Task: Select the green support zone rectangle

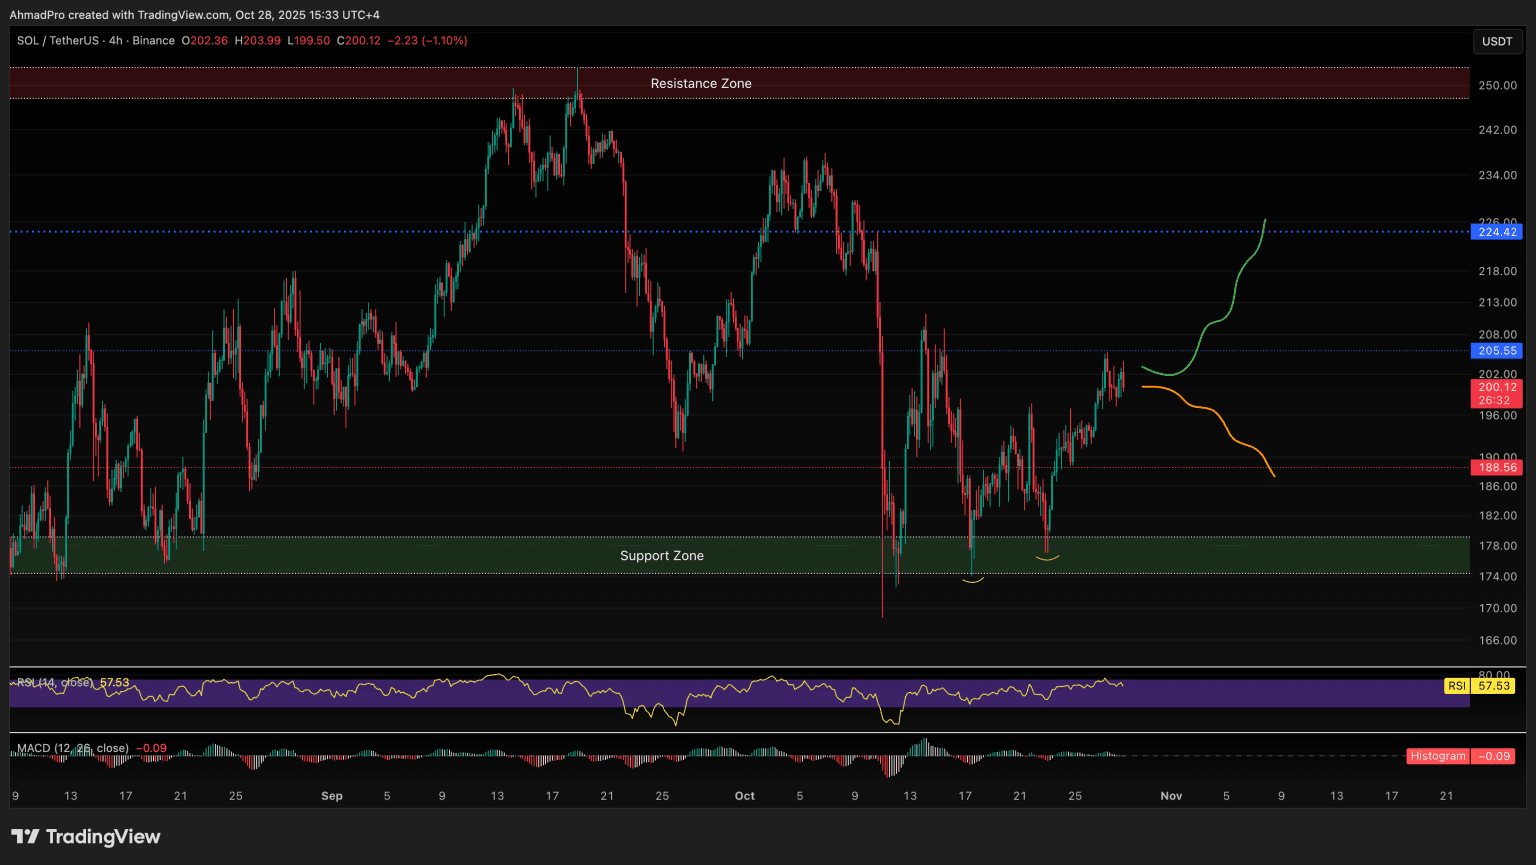Action: coord(400,555)
